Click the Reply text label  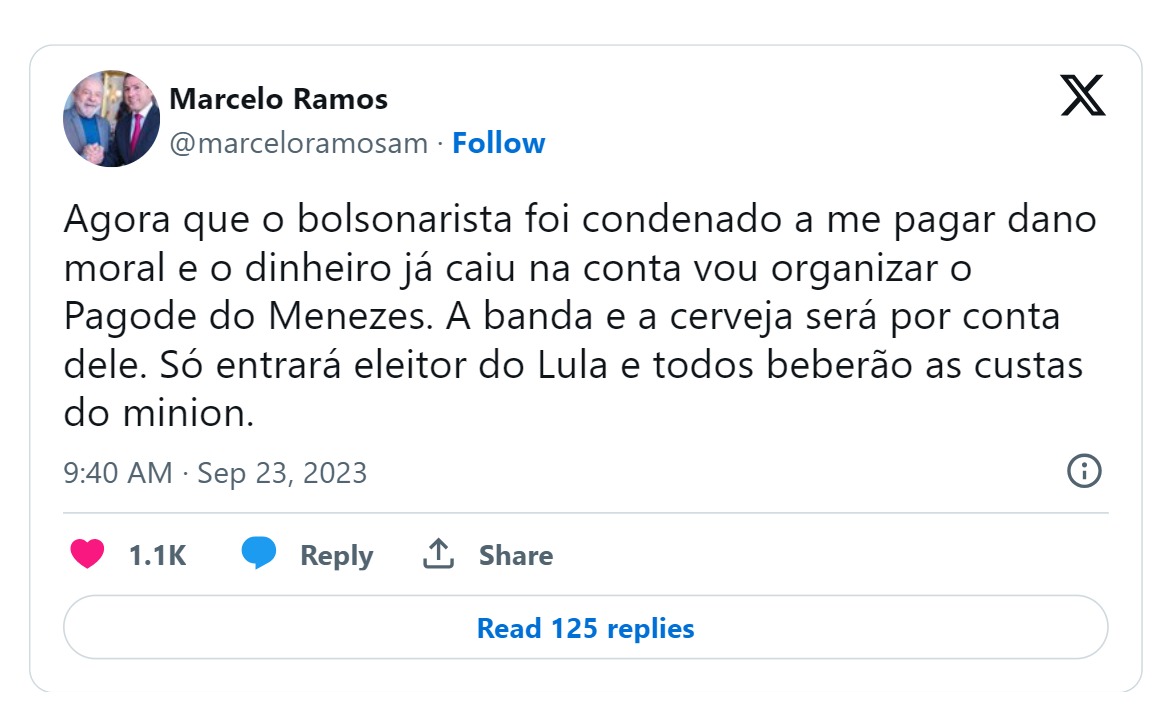(x=336, y=555)
